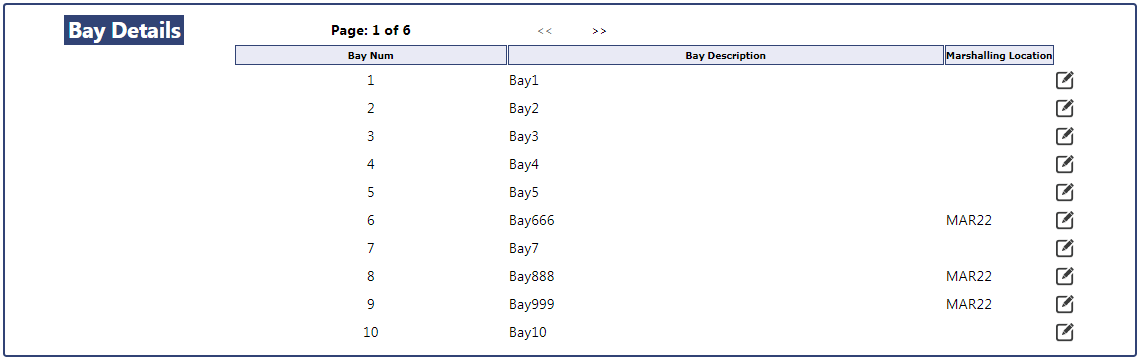Click the edit icon for Bay999
Screen dimensions: 1140x360
click(x=1064, y=304)
